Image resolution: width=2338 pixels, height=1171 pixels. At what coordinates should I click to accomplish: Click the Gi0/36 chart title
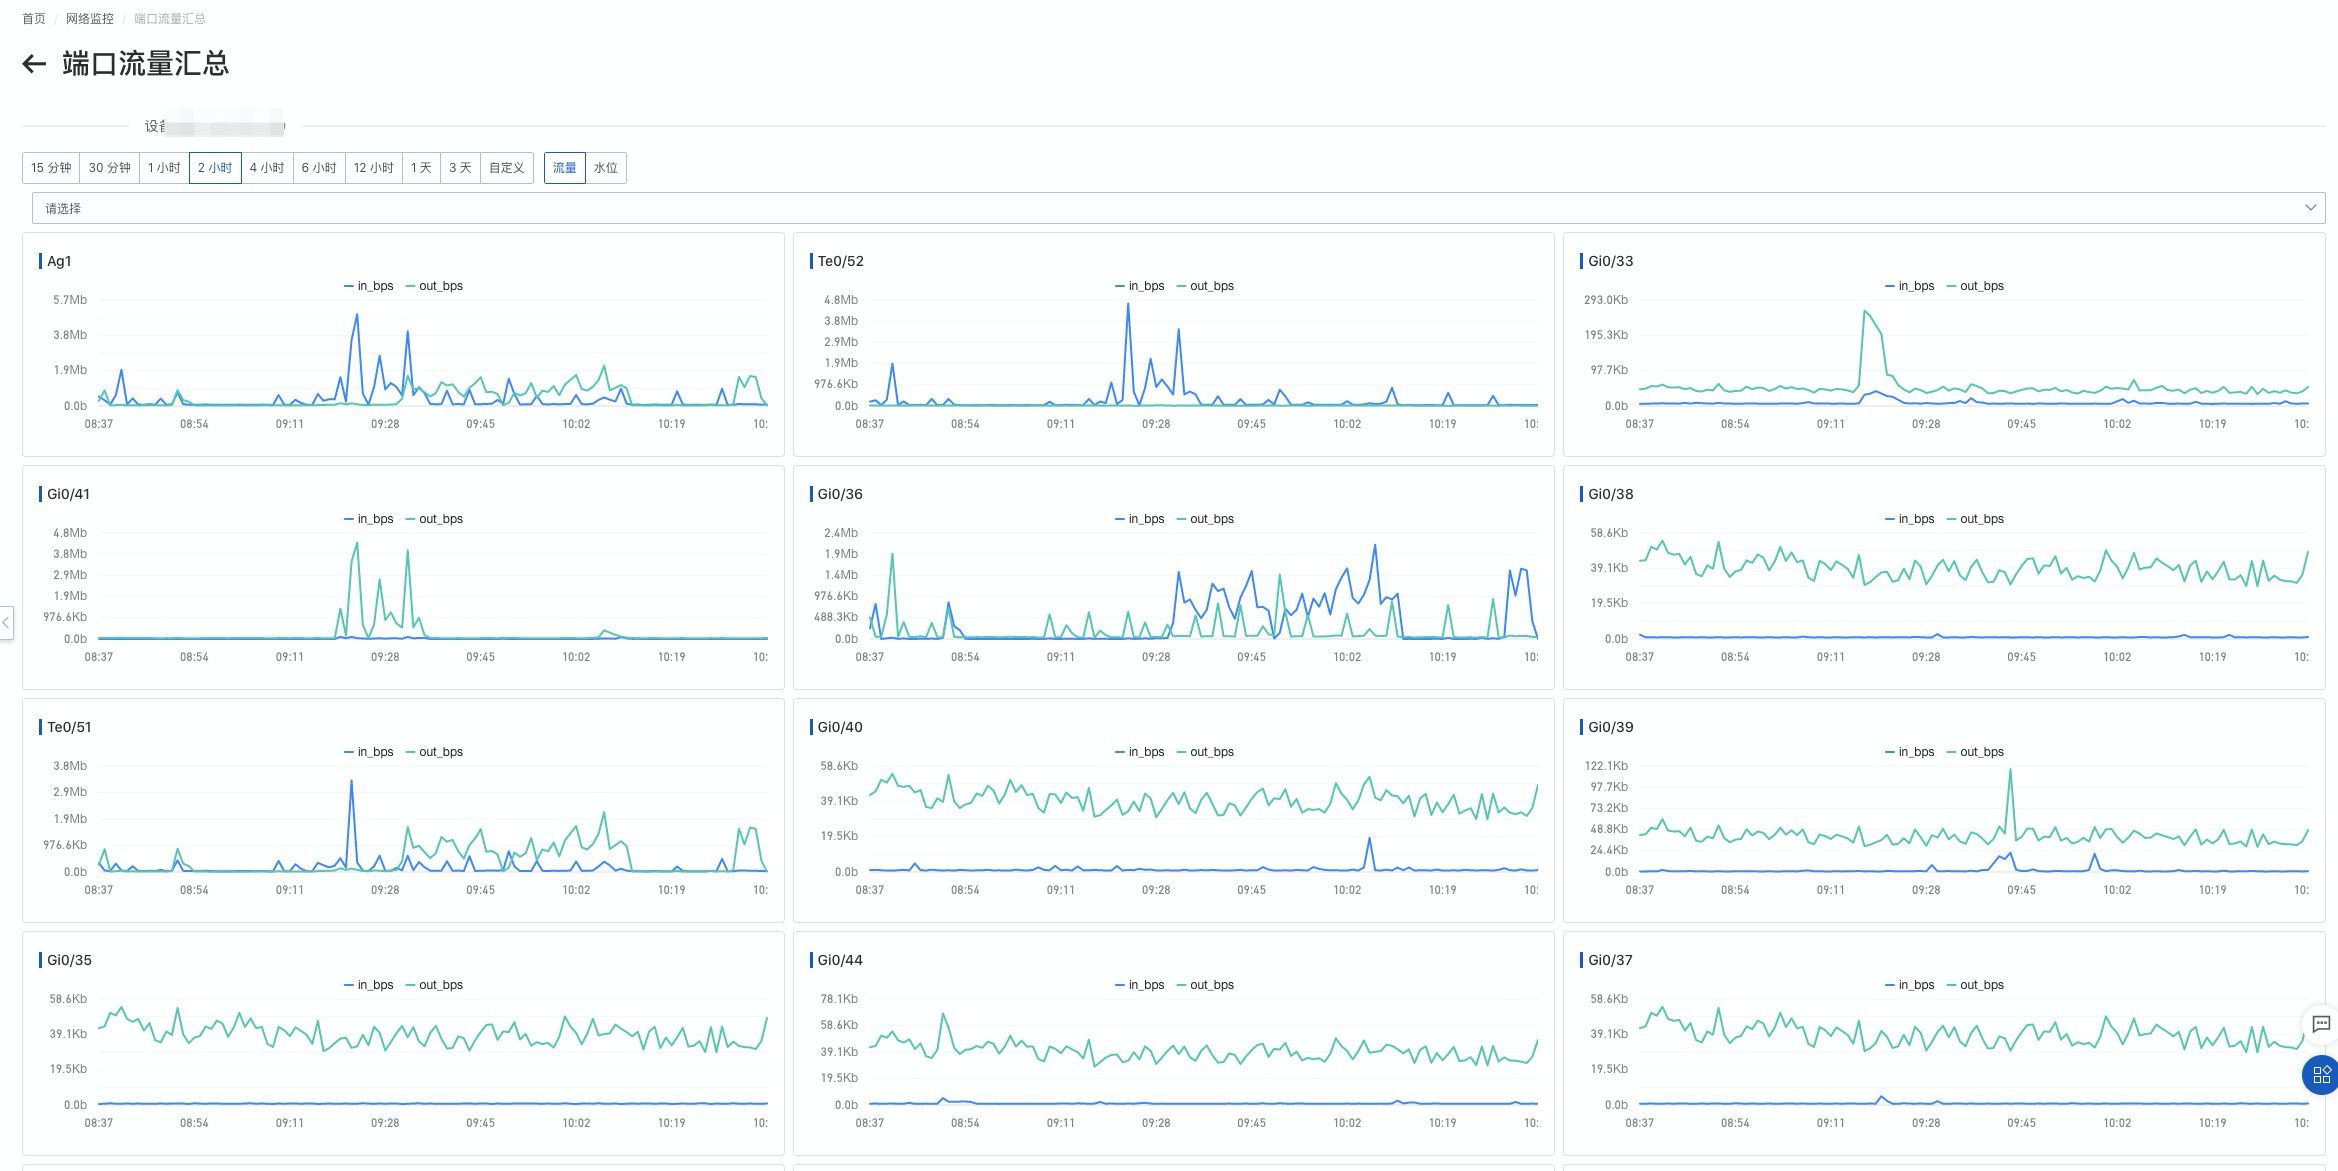(840, 494)
